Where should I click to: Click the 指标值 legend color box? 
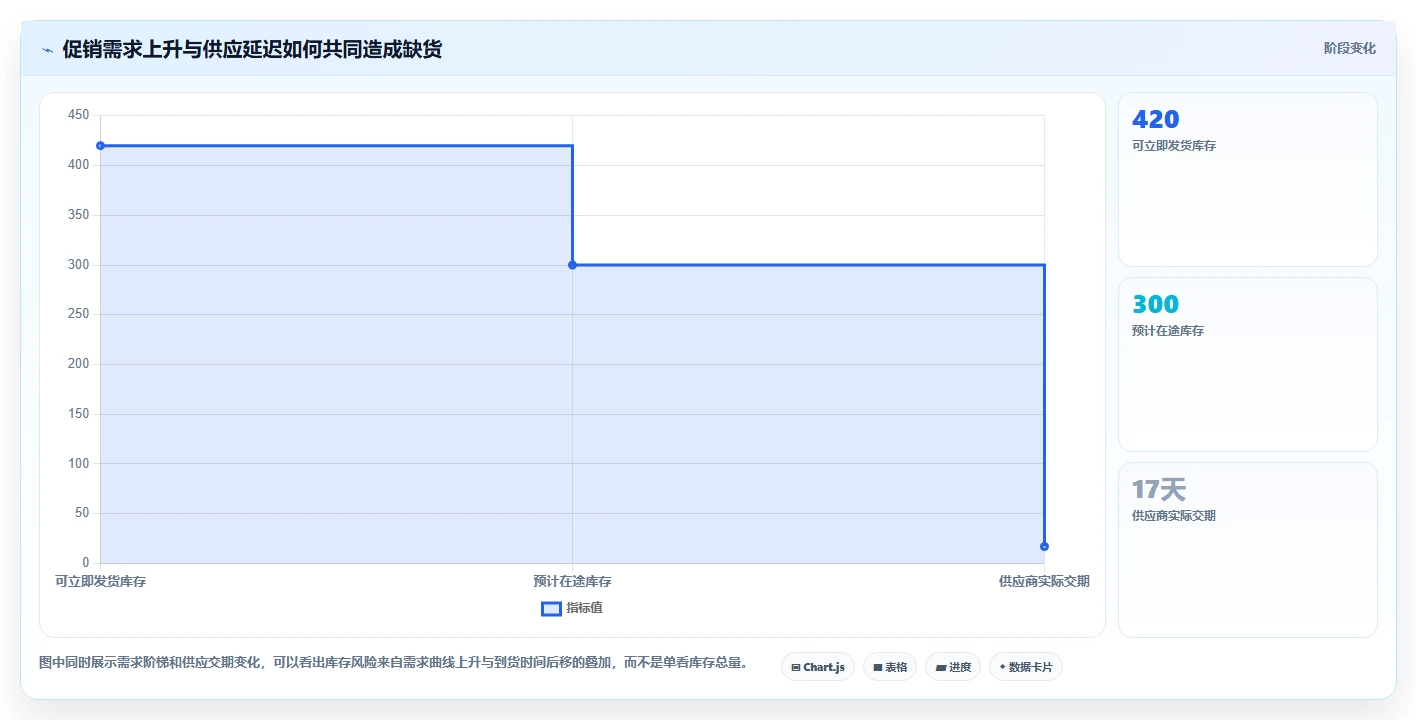[551, 608]
